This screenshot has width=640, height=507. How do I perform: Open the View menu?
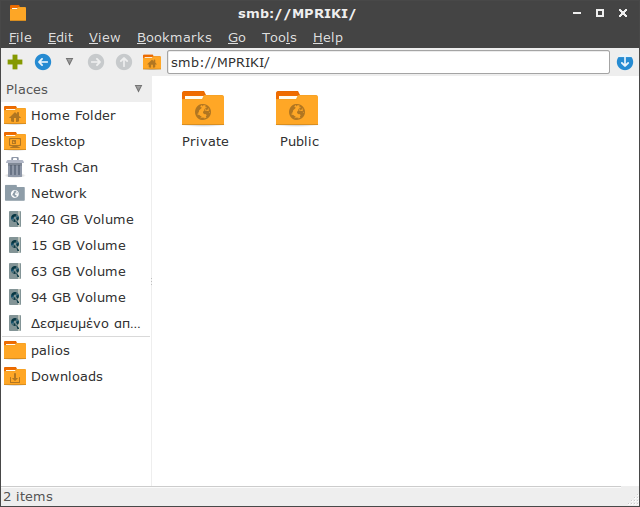pyautogui.click(x=104, y=38)
